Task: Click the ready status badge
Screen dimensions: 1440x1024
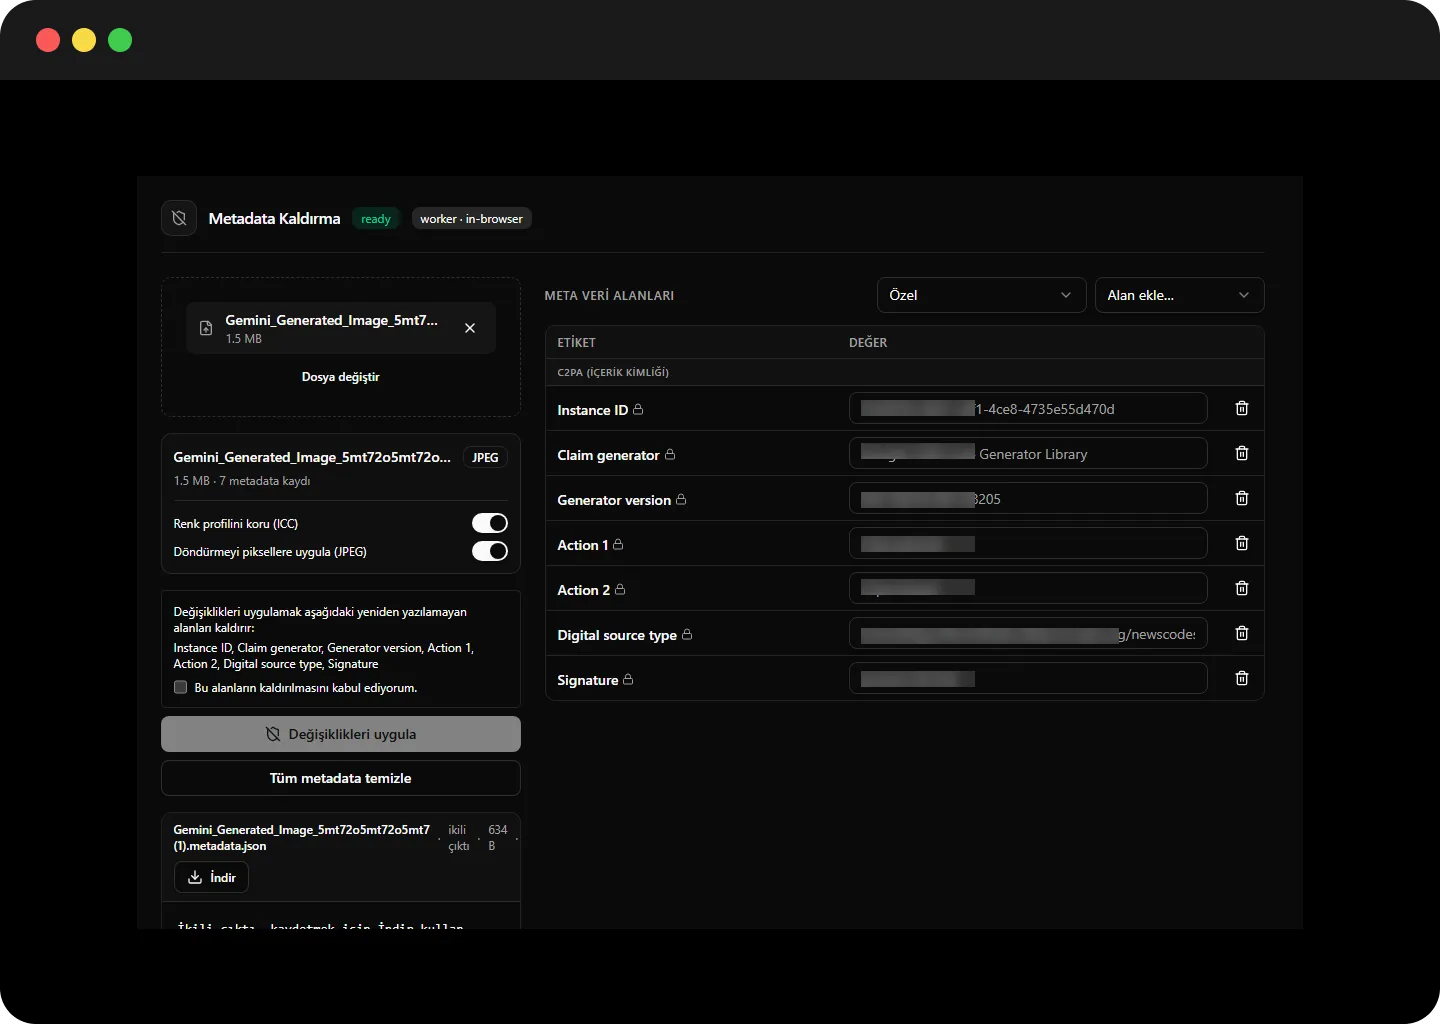Action: point(376,219)
